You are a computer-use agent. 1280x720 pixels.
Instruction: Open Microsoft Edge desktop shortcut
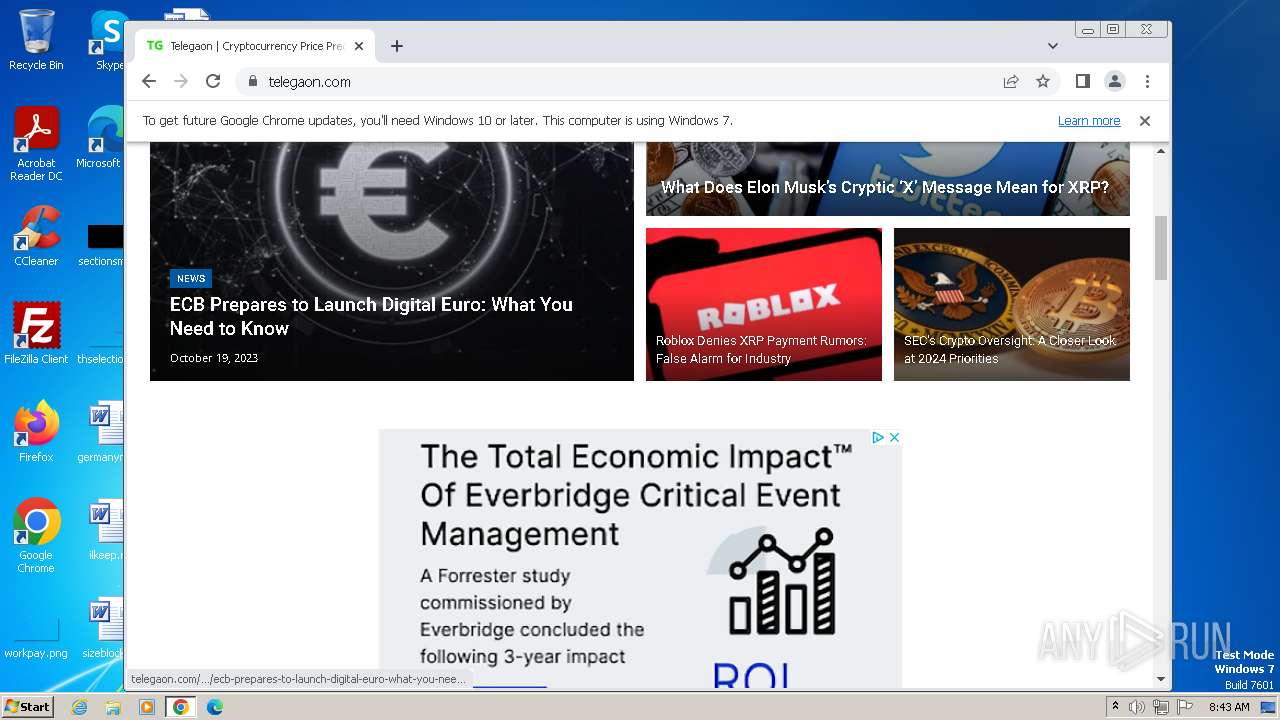(100, 138)
